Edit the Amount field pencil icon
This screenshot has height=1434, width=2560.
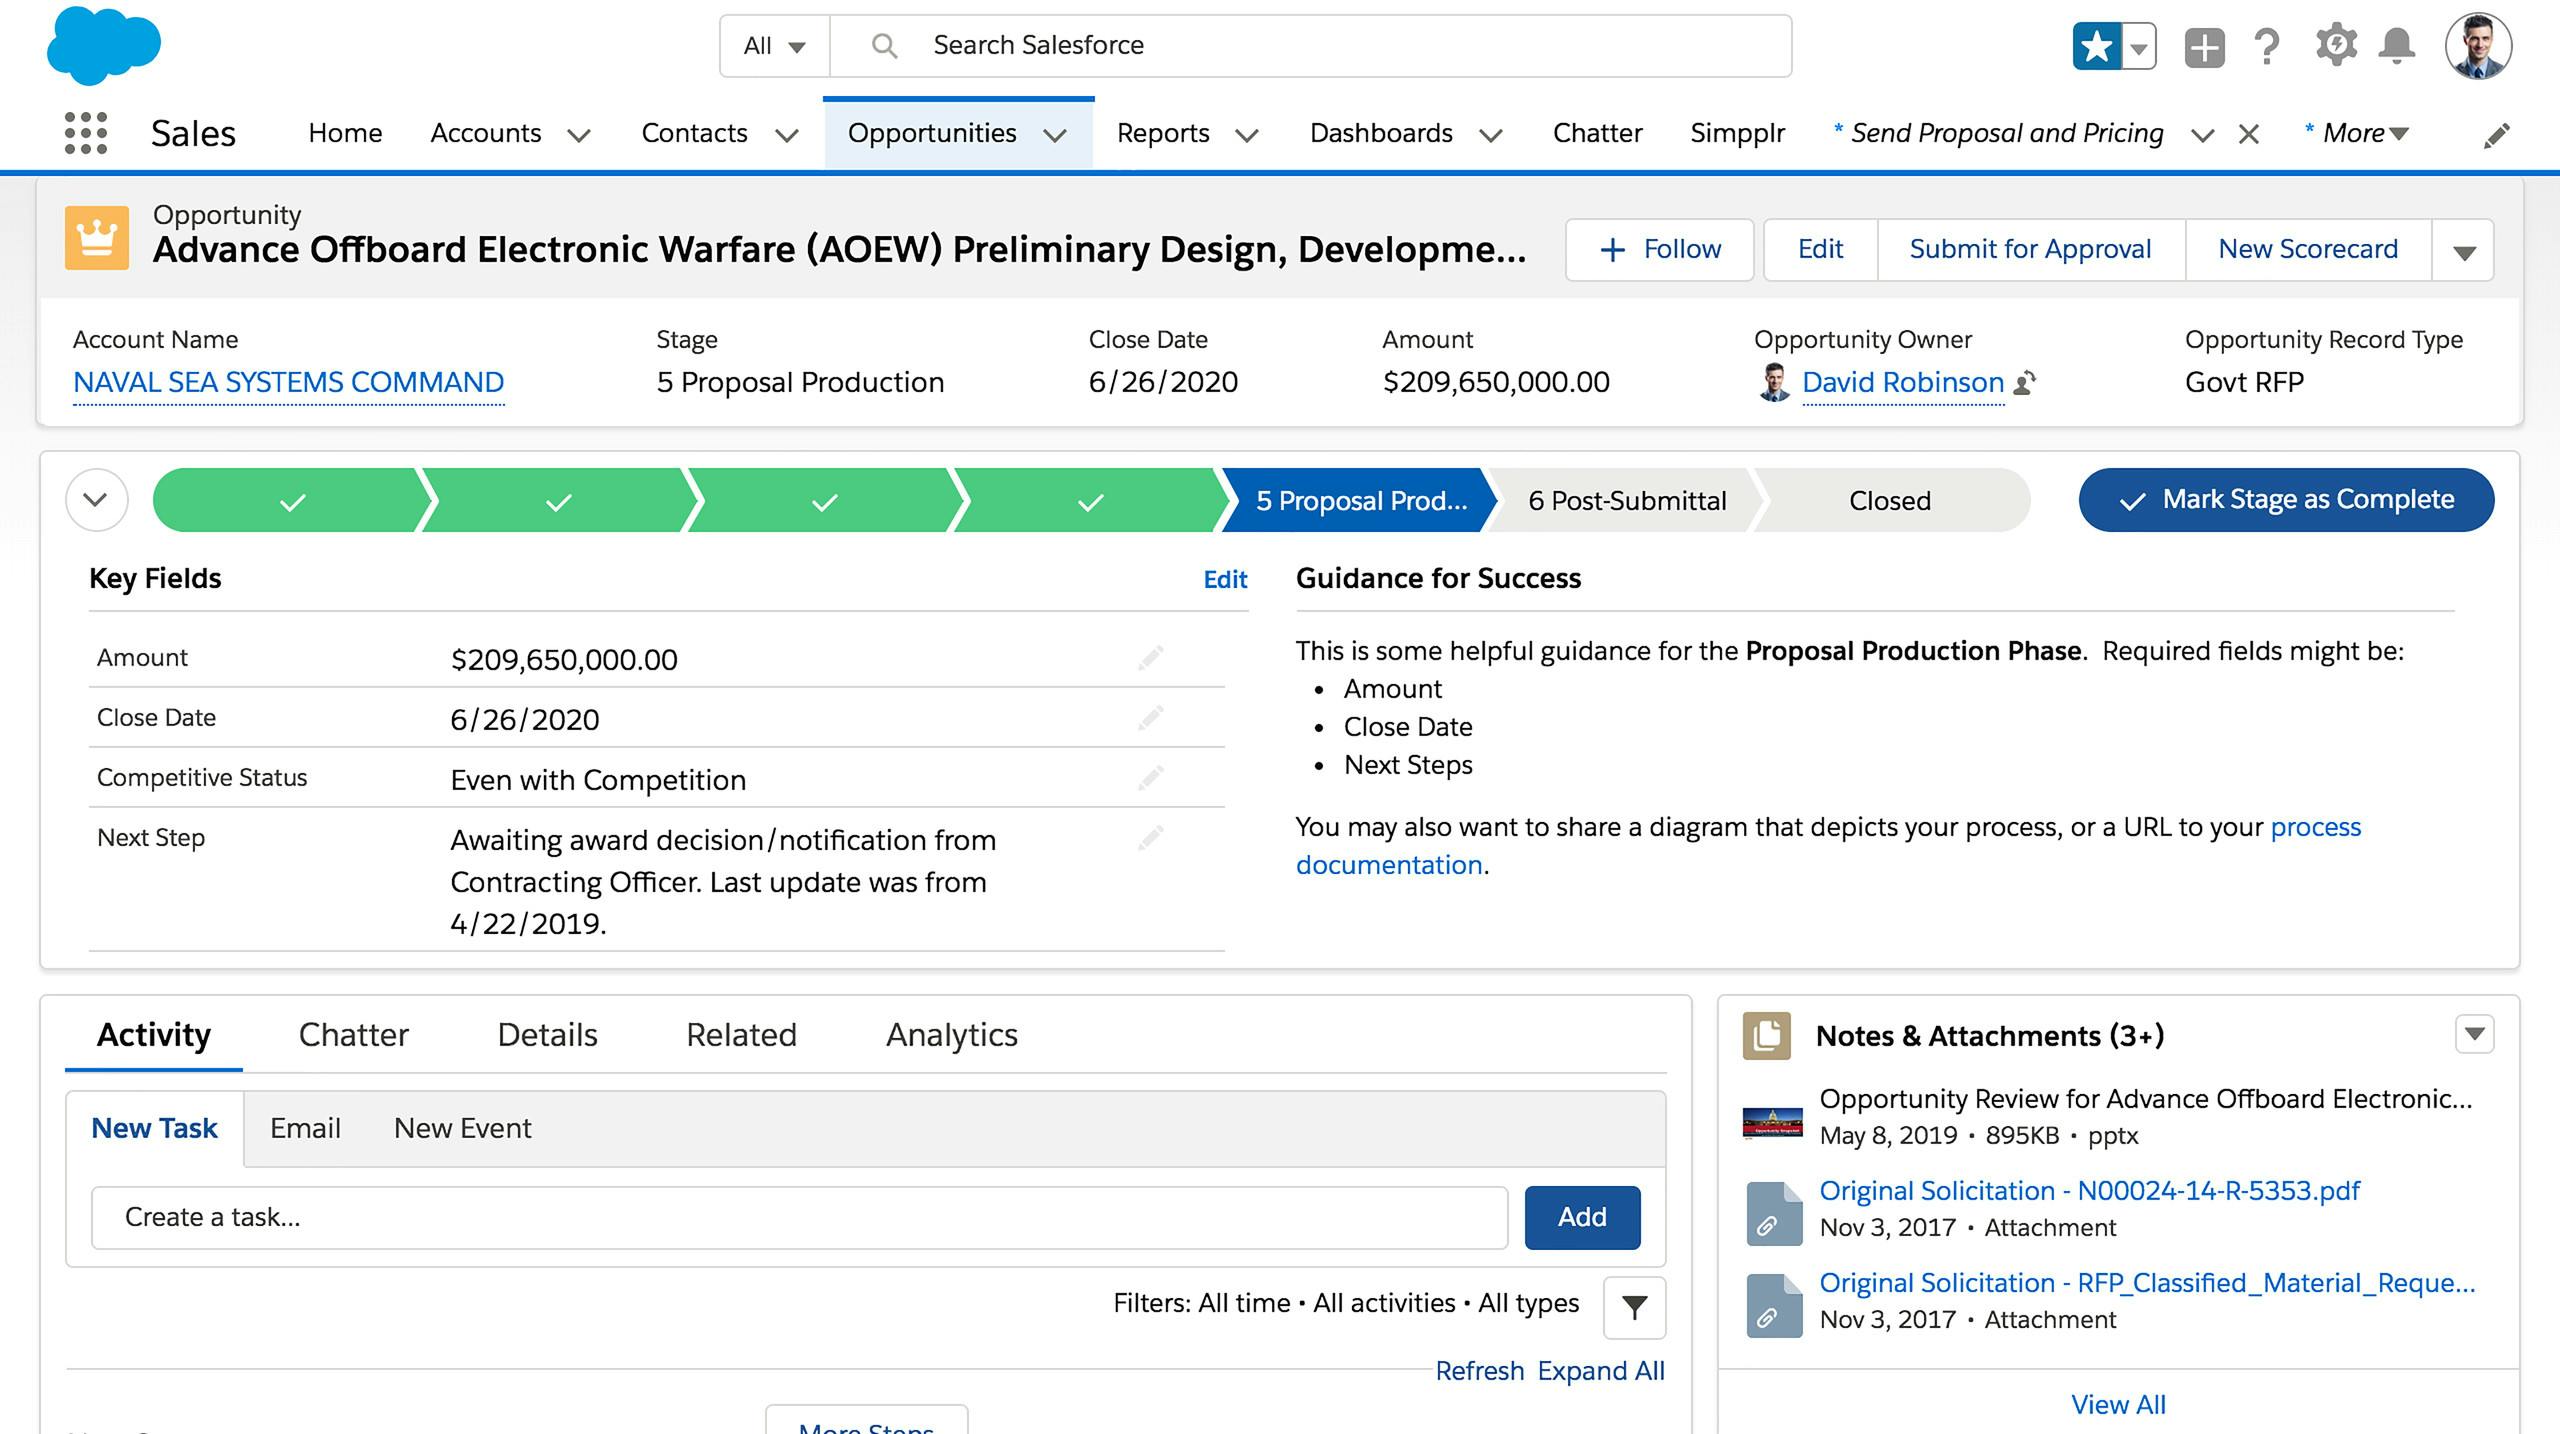click(1151, 657)
